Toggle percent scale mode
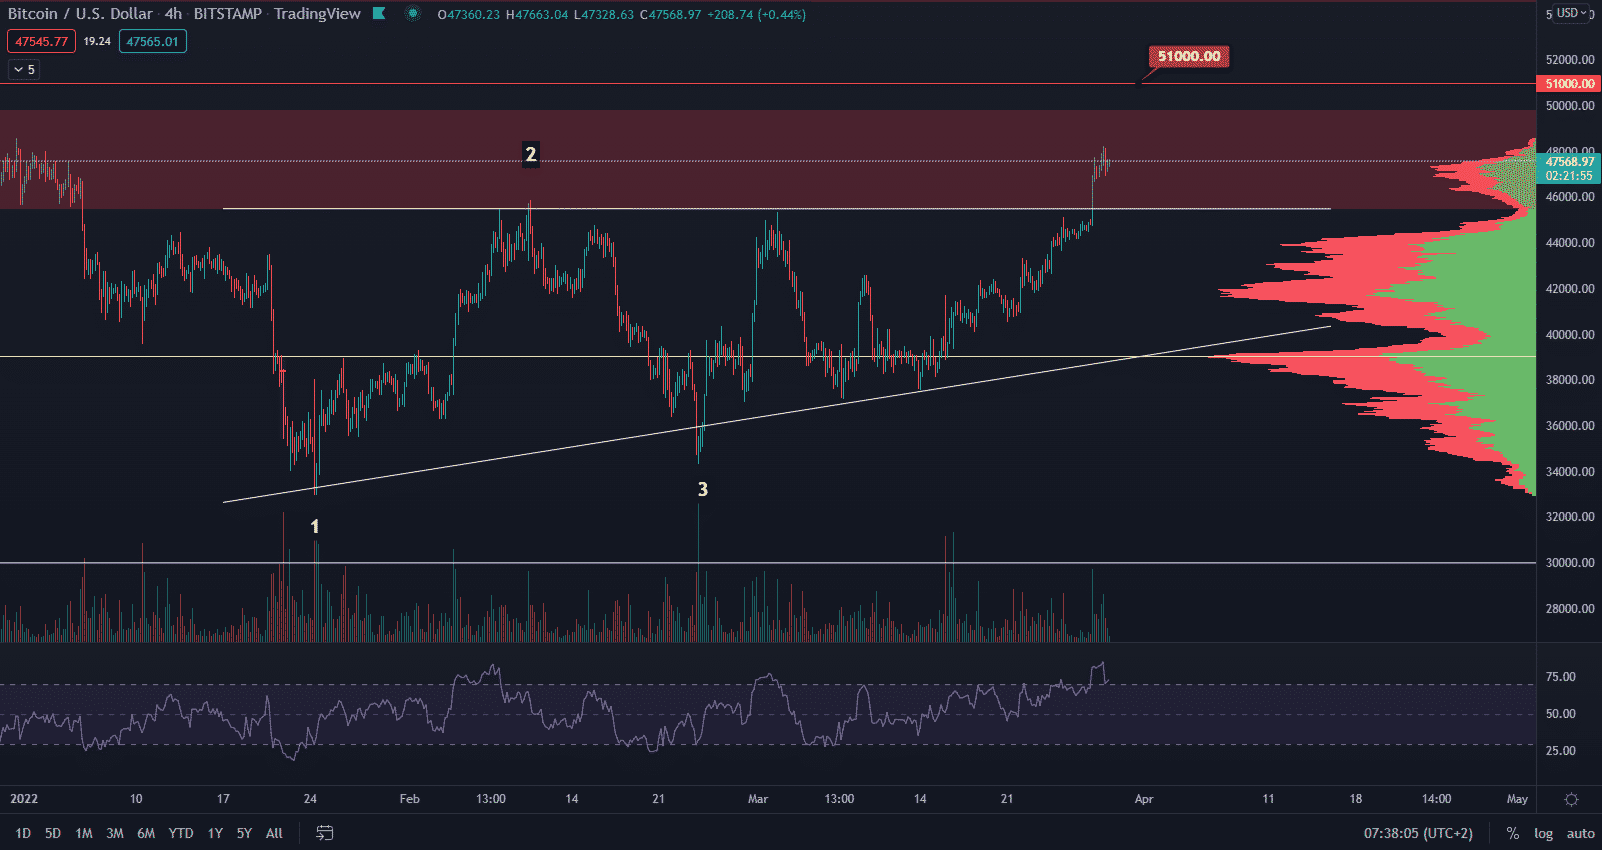The width and height of the screenshot is (1602, 850). pyautogui.click(x=1513, y=833)
